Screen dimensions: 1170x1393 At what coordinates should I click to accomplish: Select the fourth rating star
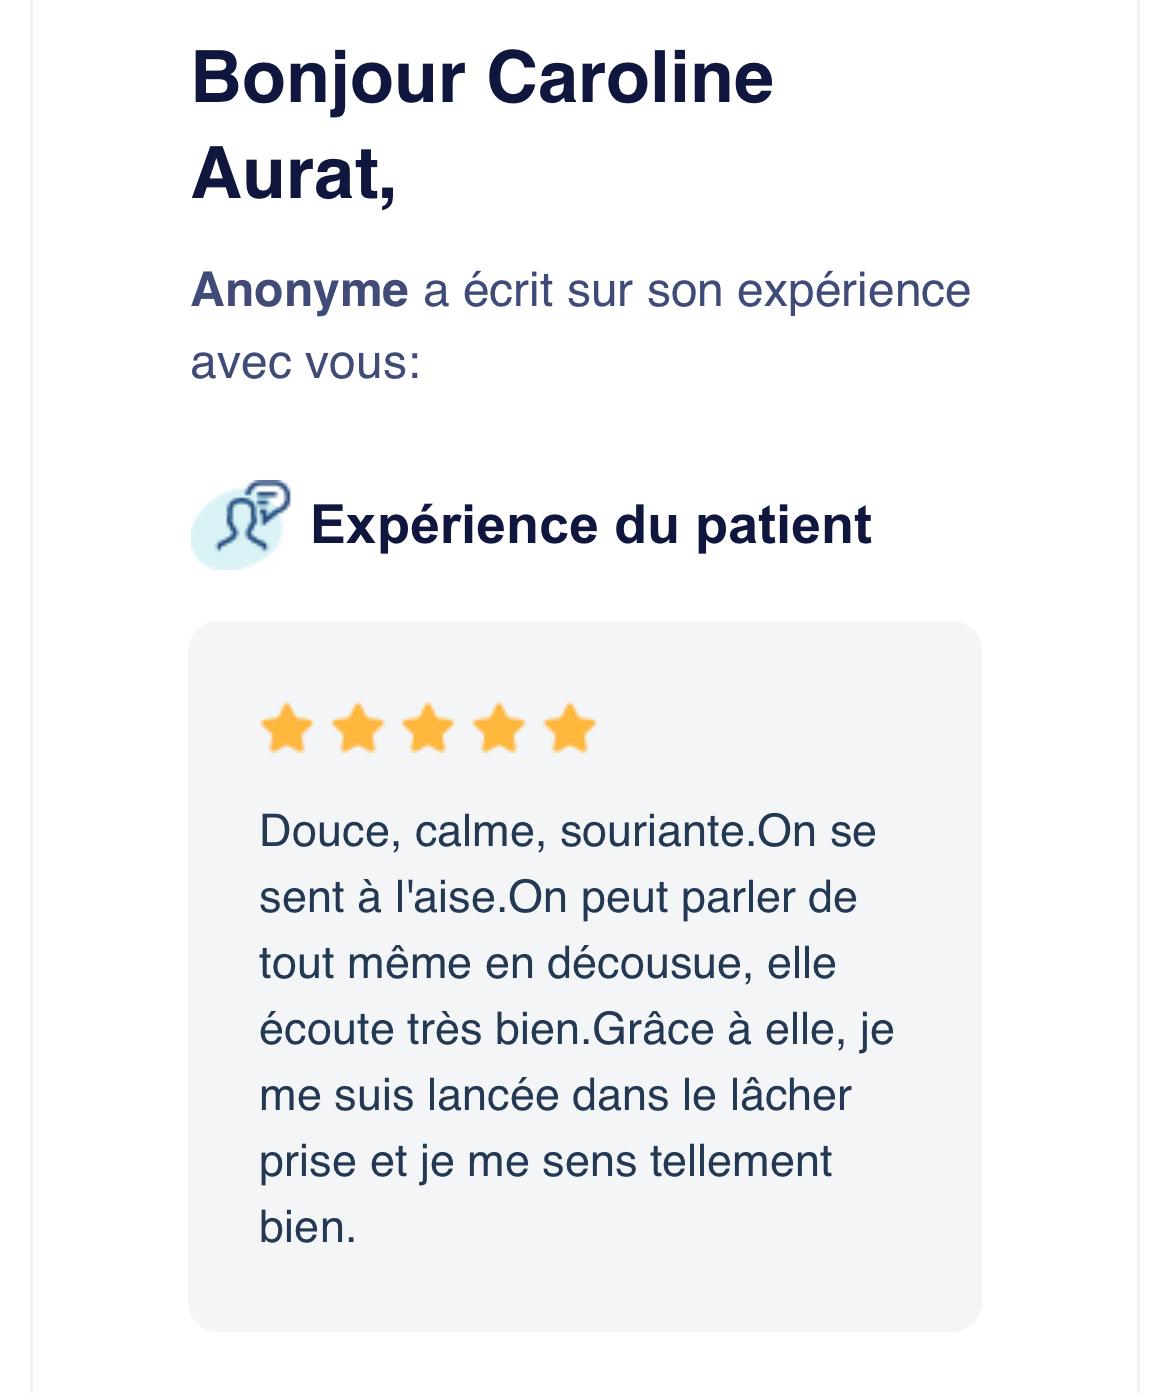500,728
